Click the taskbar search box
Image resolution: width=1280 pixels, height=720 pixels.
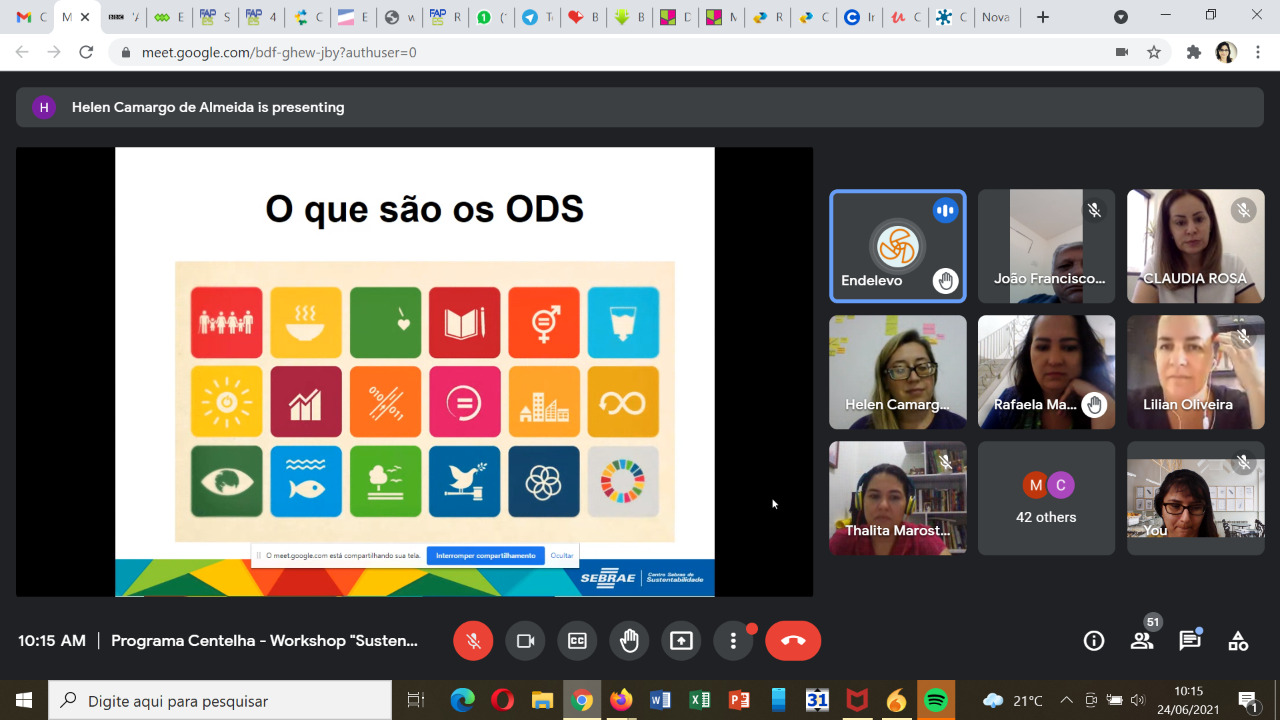coord(220,700)
